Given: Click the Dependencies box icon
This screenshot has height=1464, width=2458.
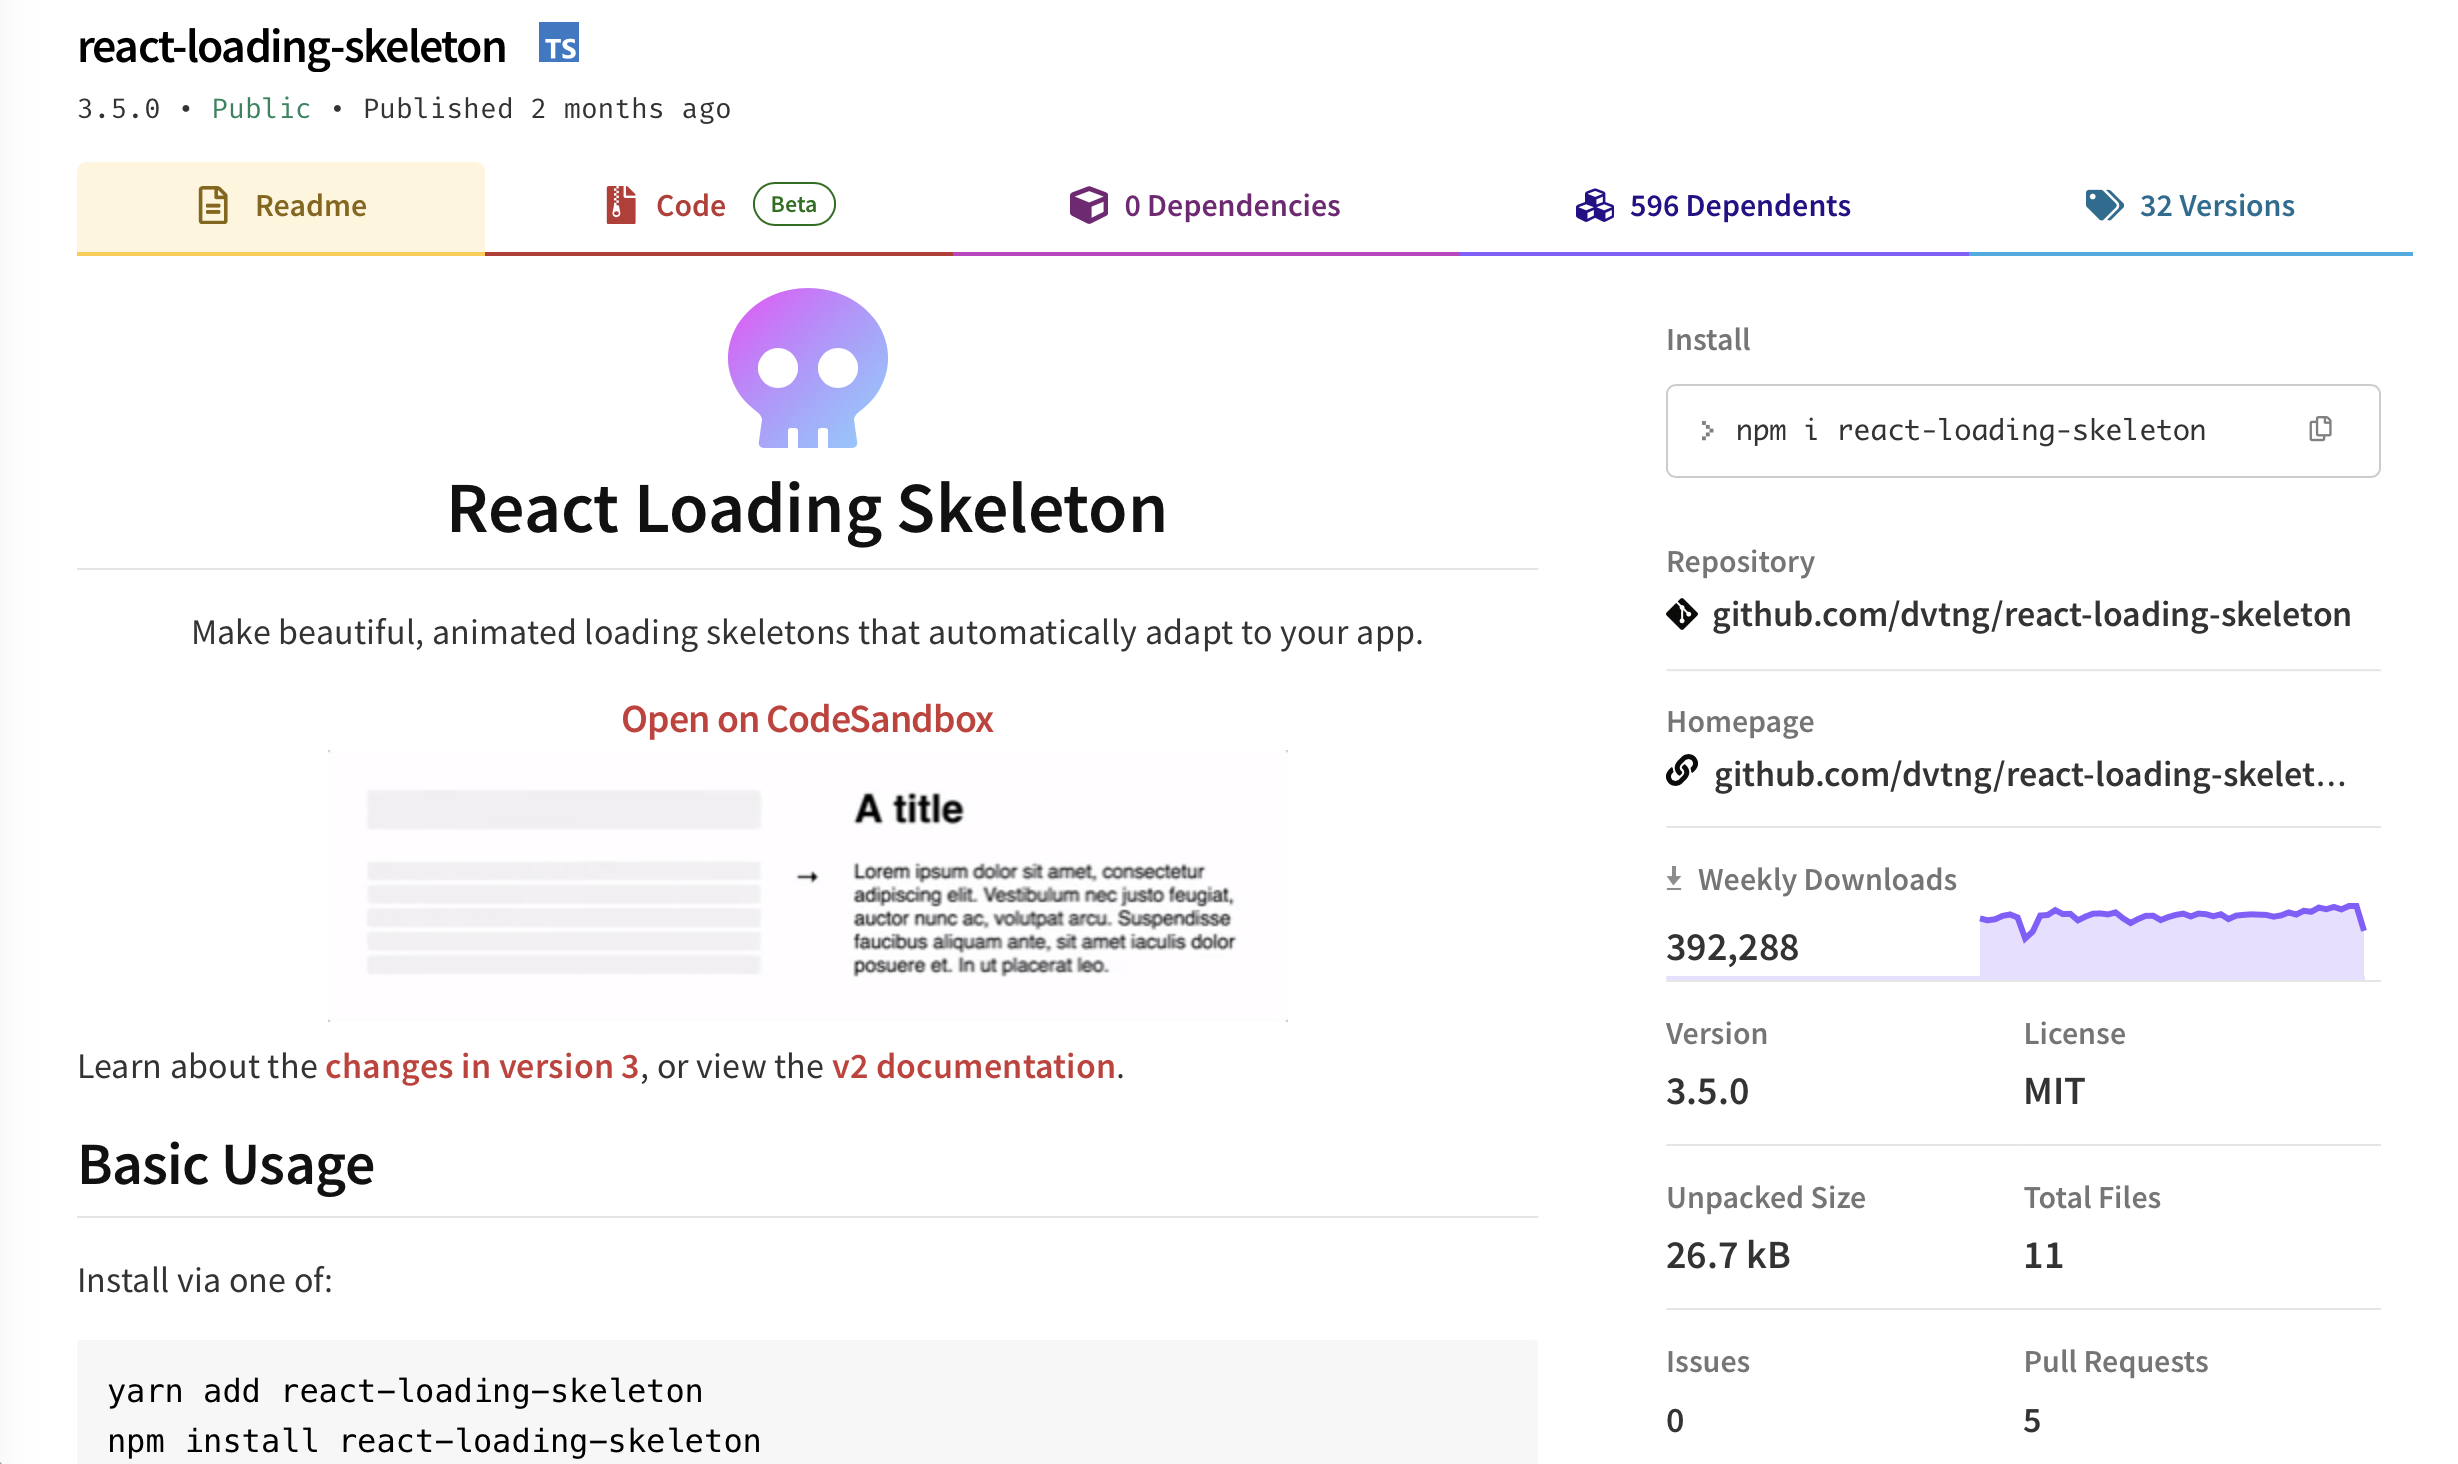Looking at the screenshot, I should point(1089,205).
